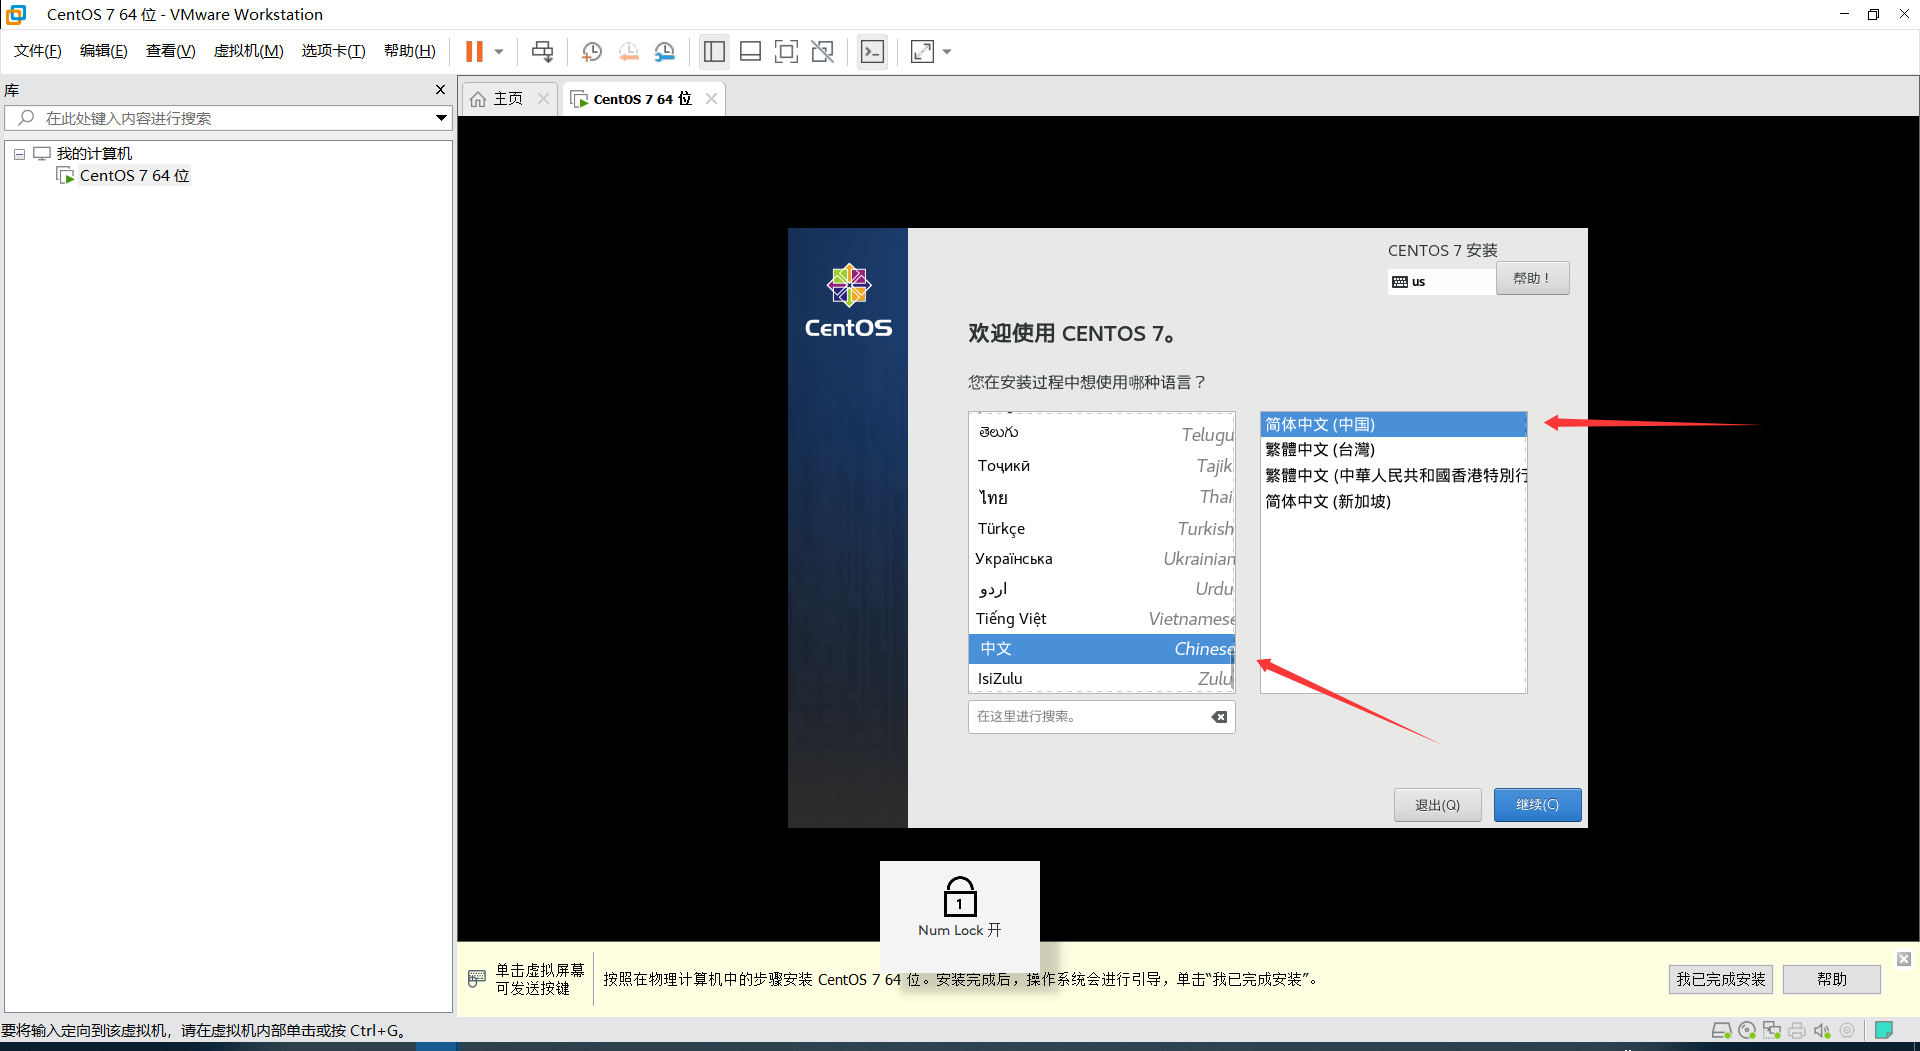Screen dimensions: 1920x1051
Task: Select Thai language row
Action: [1102, 497]
